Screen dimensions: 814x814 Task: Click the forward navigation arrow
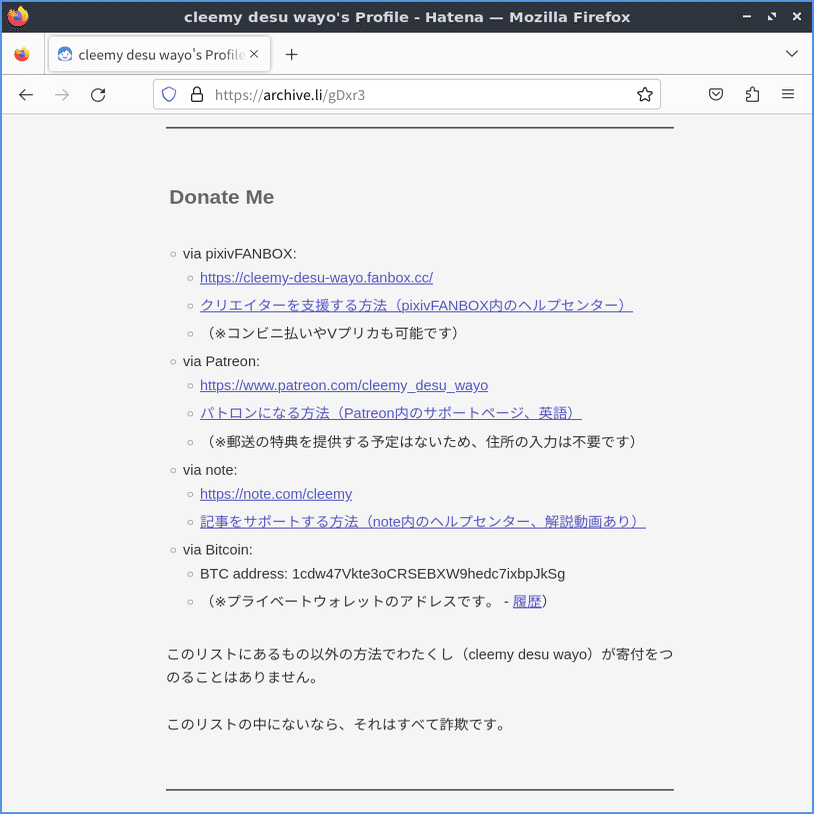click(x=62, y=94)
